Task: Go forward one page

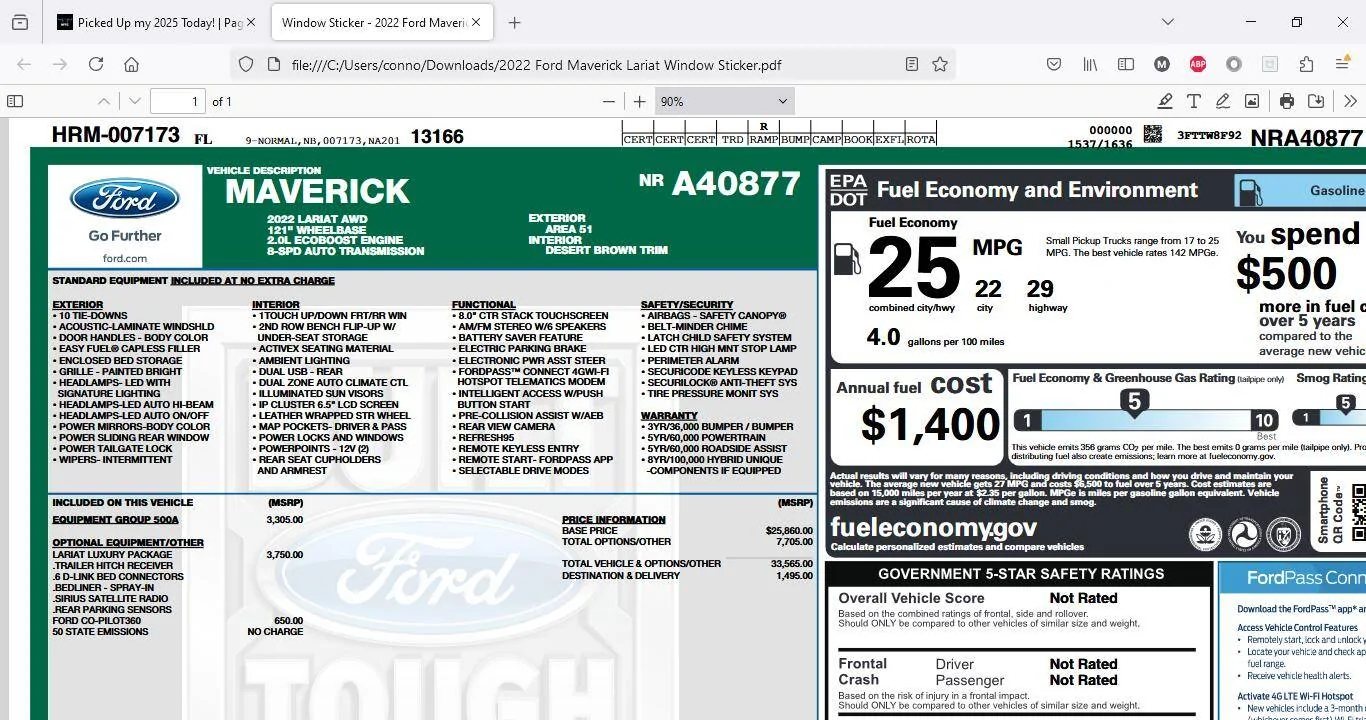Action: pos(60,64)
